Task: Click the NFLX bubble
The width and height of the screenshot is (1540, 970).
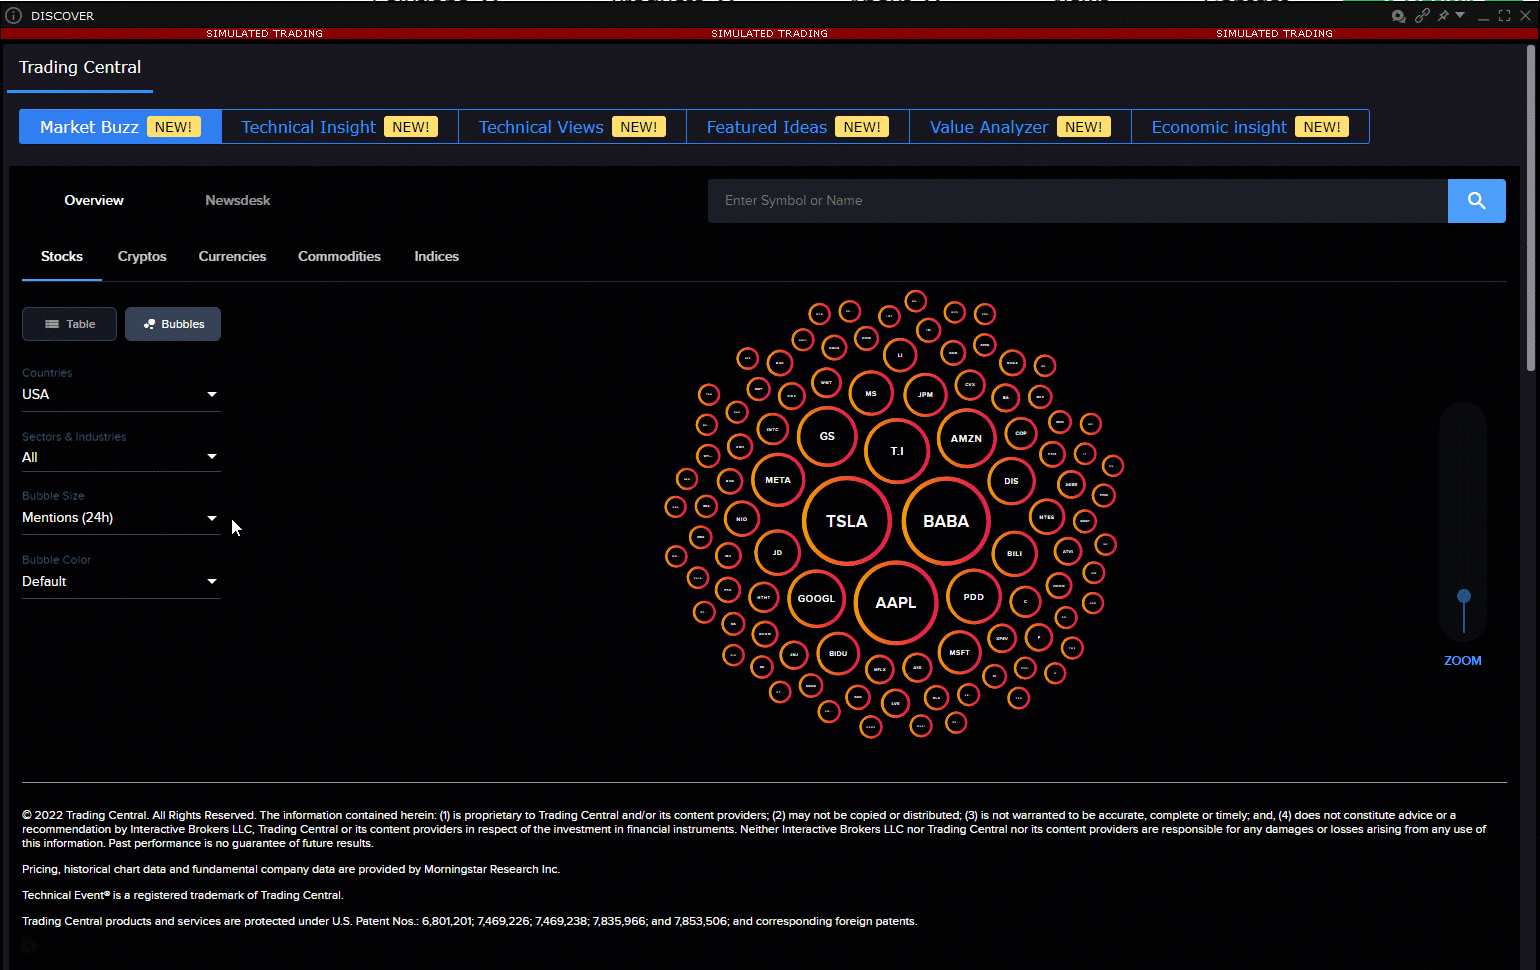Action: point(880,669)
